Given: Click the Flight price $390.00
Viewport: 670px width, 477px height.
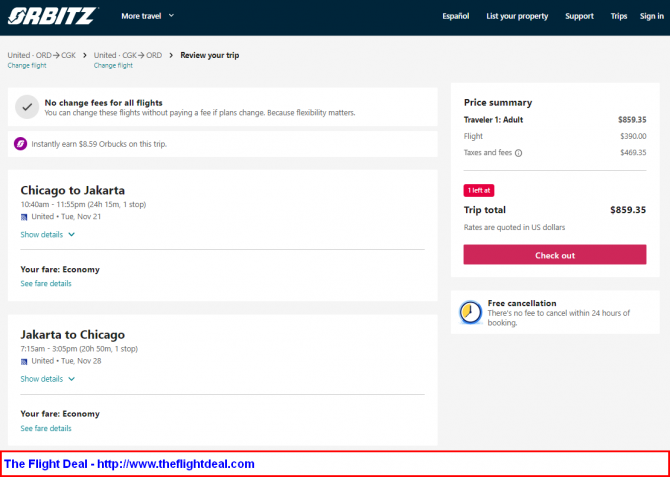Looking at the screenshot, I should pyautogui.click(x=633, y=136).
